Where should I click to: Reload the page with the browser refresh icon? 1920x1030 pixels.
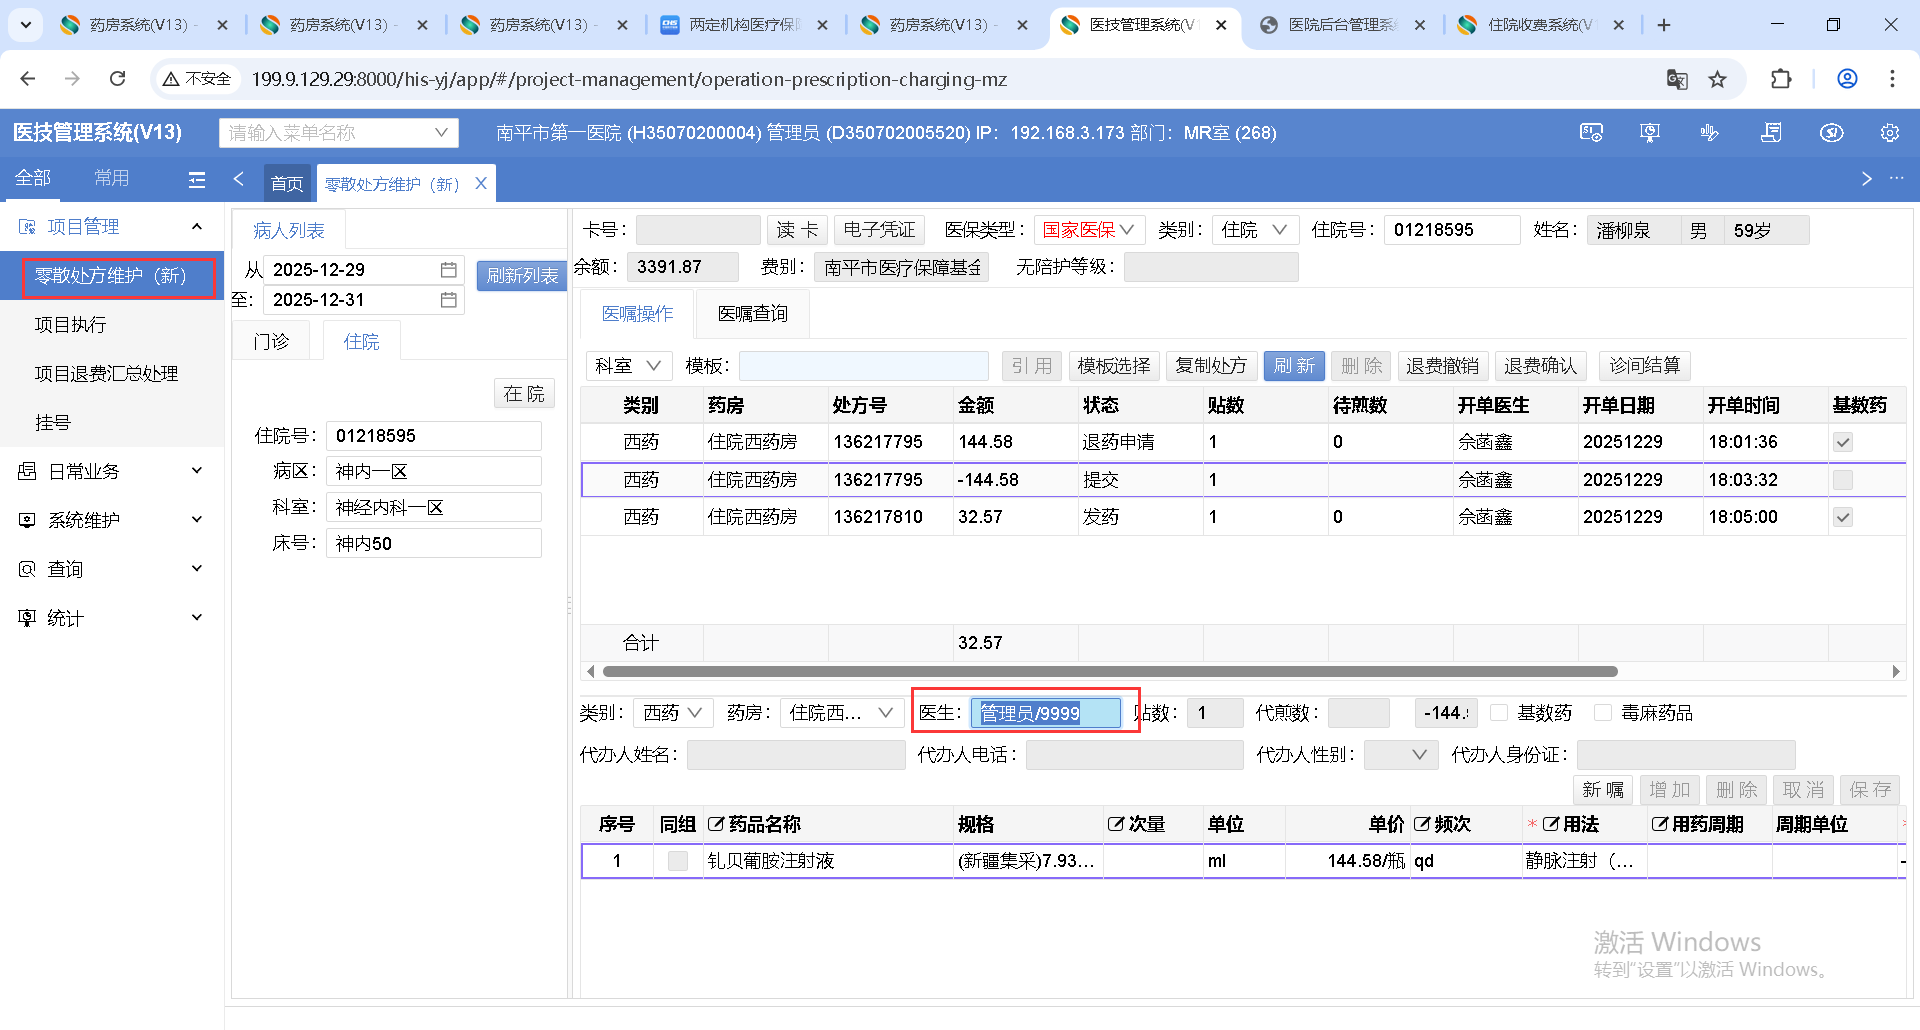[x=118, y=79]
